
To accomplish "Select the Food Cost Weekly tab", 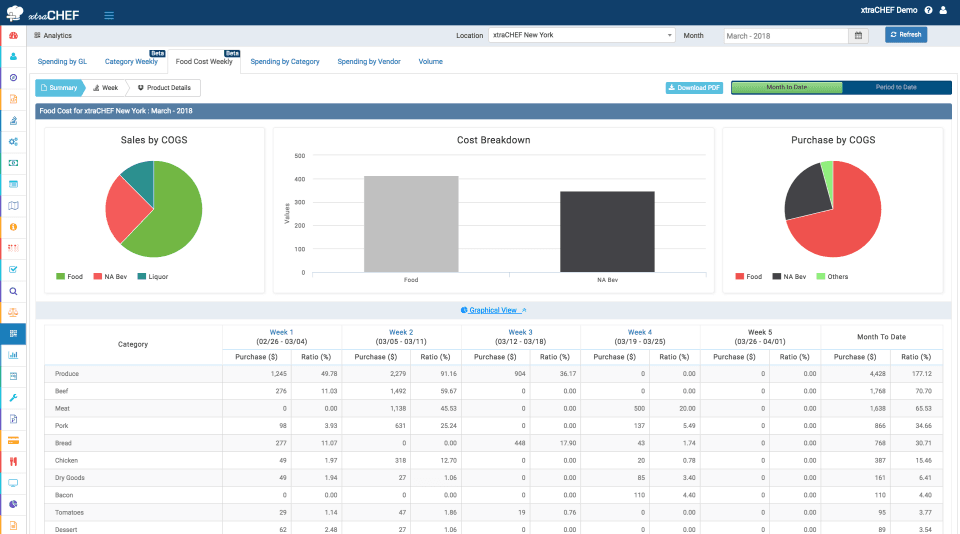I will pyautogui.click(x=204, y=61).
